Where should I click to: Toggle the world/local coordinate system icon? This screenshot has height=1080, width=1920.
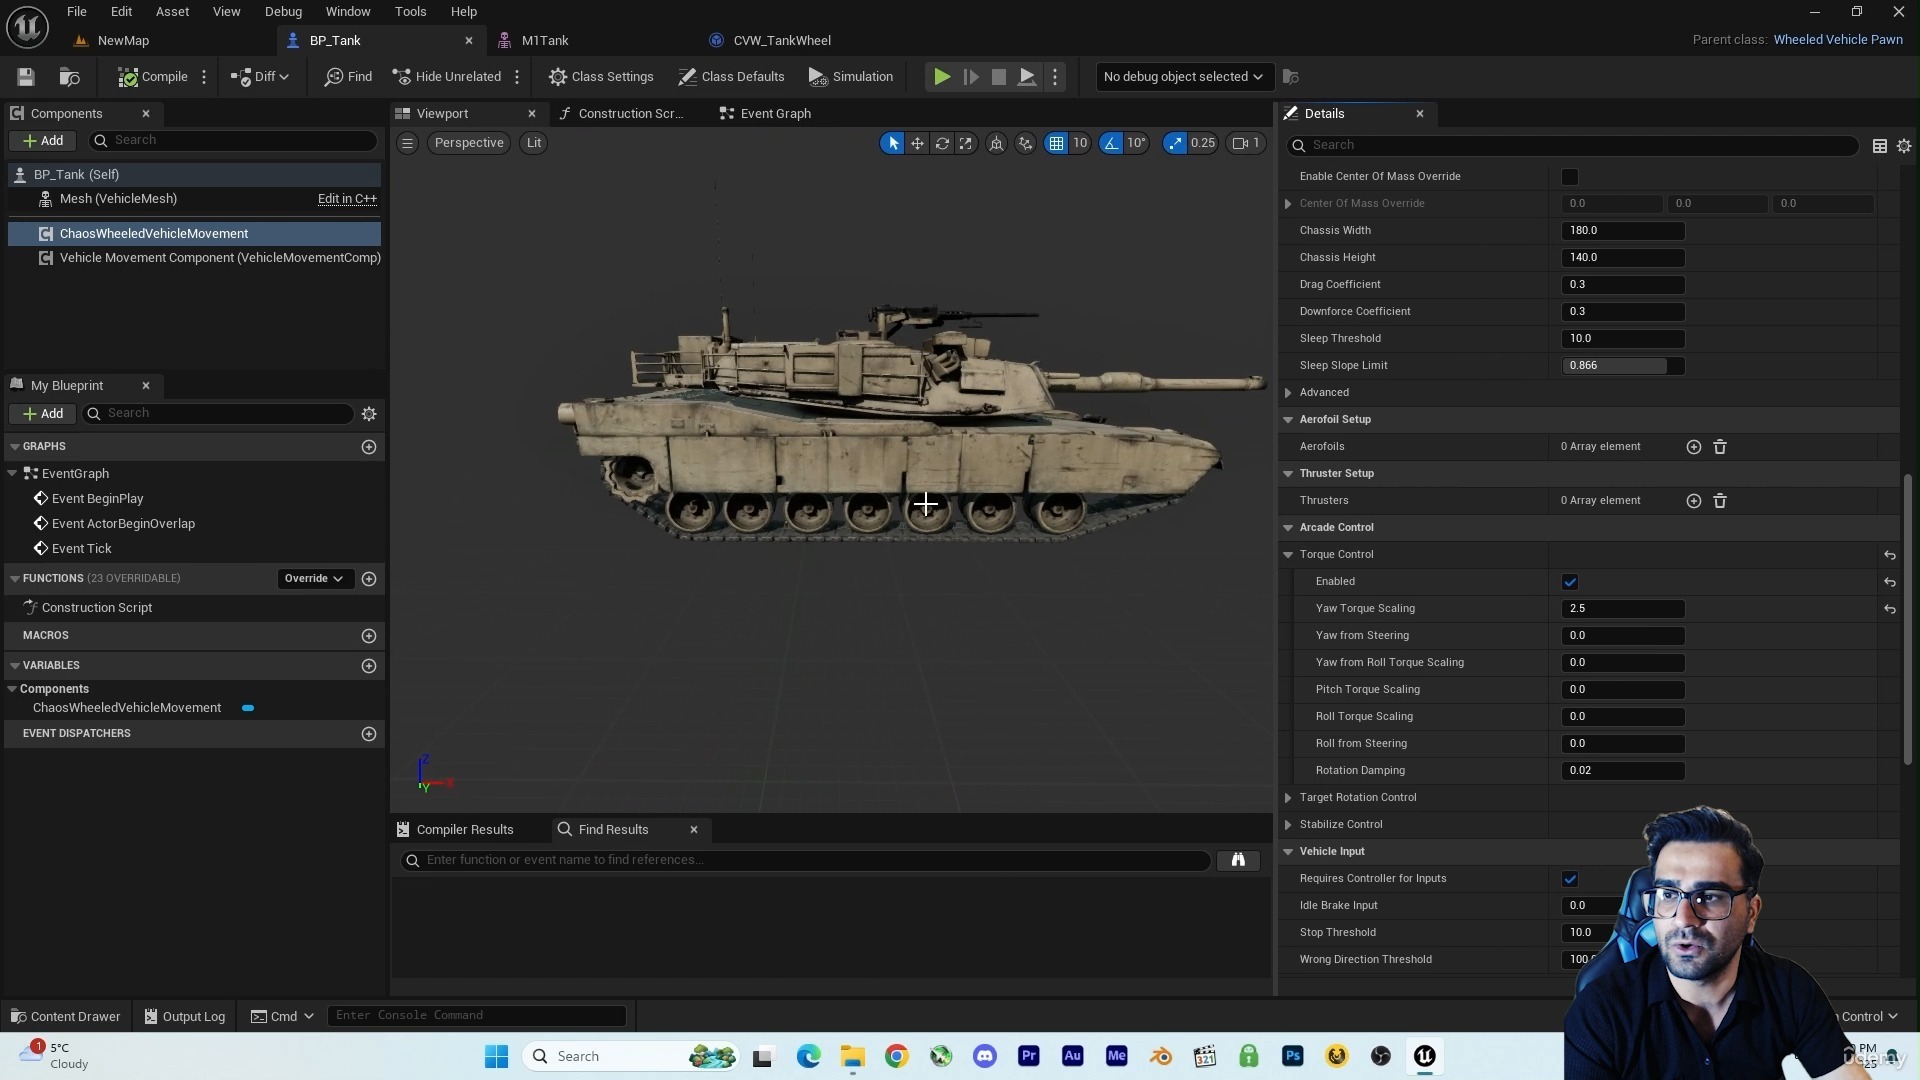(997, 144)
